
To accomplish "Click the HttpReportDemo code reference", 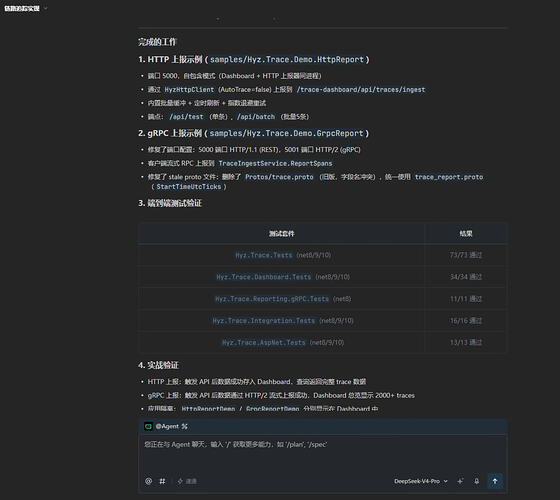I will click(x=208, y=409).
